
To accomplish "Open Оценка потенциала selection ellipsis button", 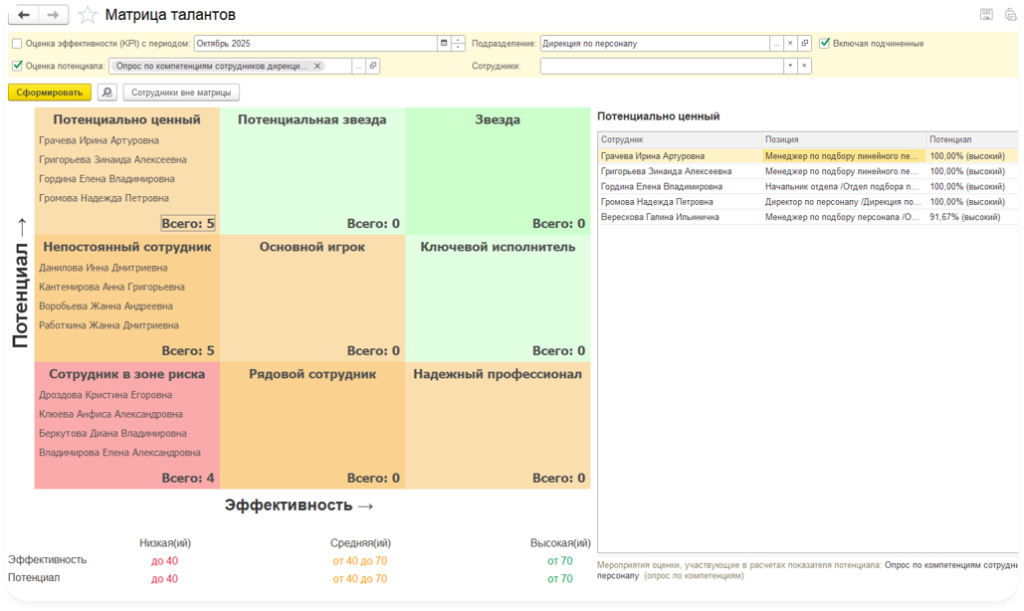I will [x=358, y=66].
